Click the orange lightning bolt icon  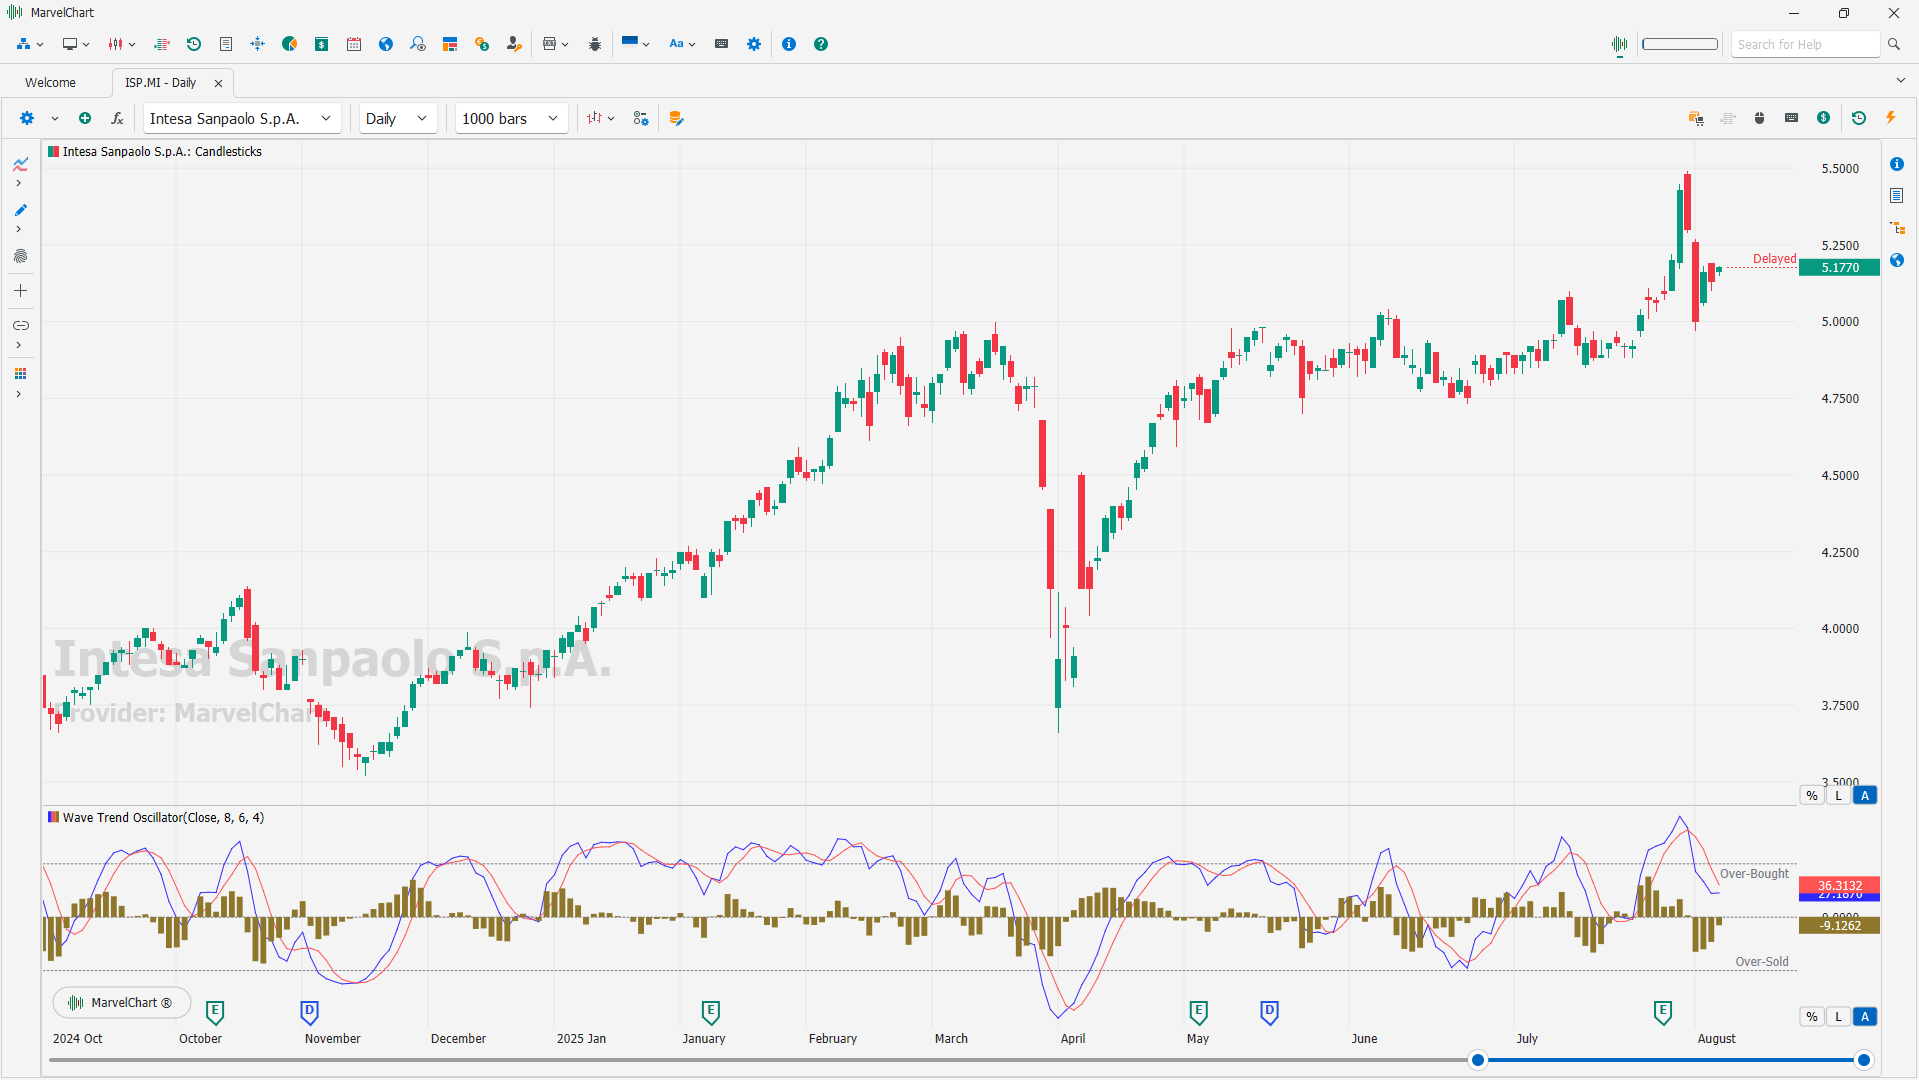[x=1891, y=118]
